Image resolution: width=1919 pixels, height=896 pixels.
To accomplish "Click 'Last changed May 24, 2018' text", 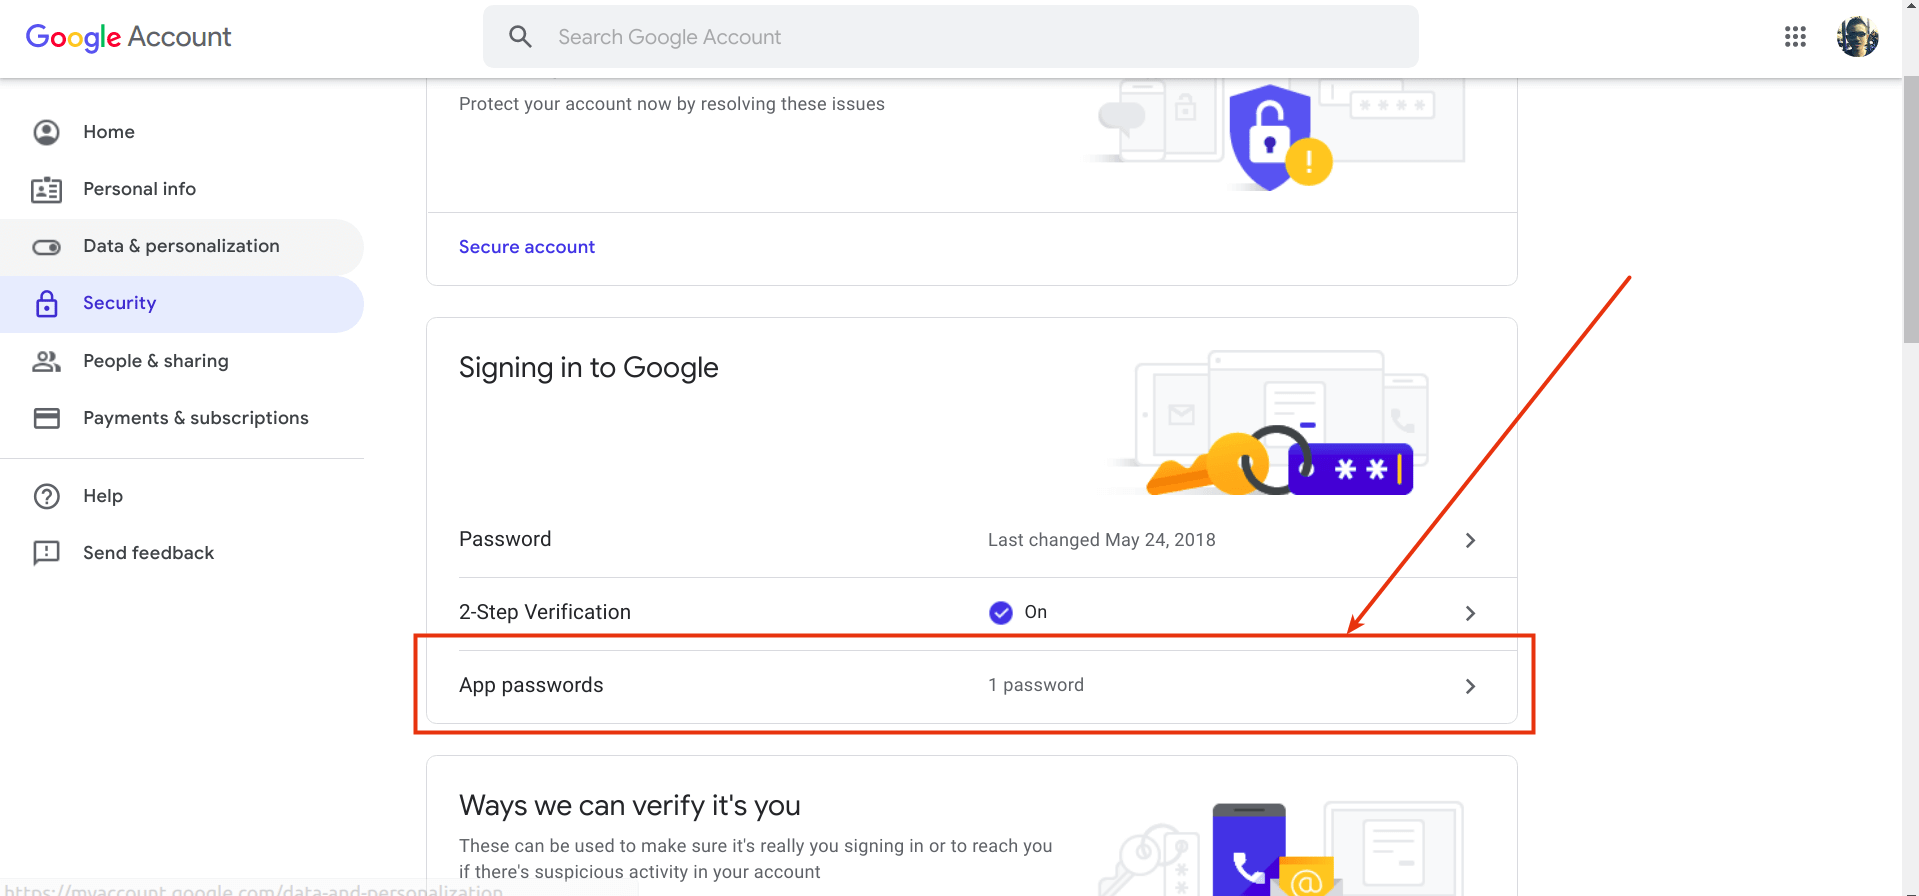I will pyautogui.click(x=1102, y=540).
